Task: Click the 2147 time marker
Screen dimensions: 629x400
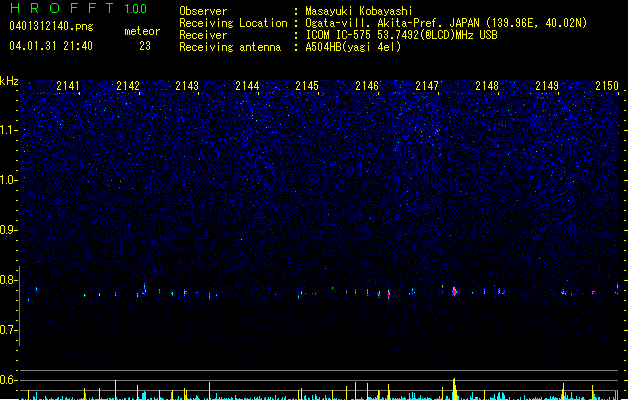Action: (427, 86)
